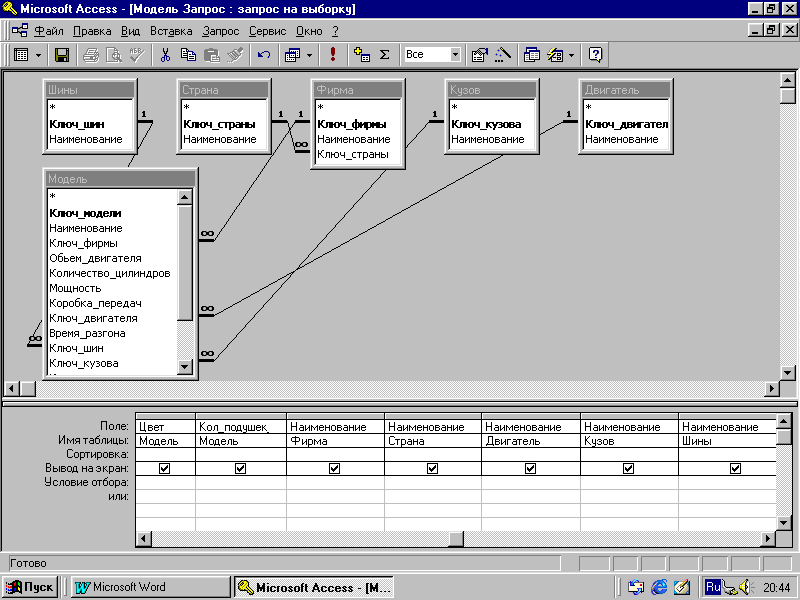Image resolution: width=800 pixels, height=600 pixels.
Task: Toggle the Totals sigma button
Action: [x=384, y=55]
